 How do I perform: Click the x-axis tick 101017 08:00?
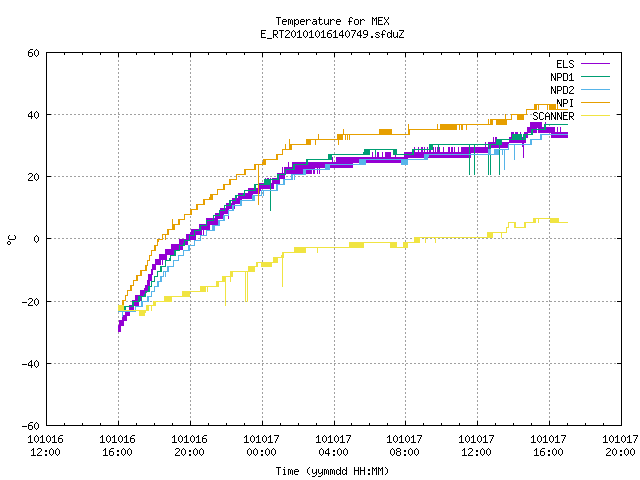(x=404, y=446)
